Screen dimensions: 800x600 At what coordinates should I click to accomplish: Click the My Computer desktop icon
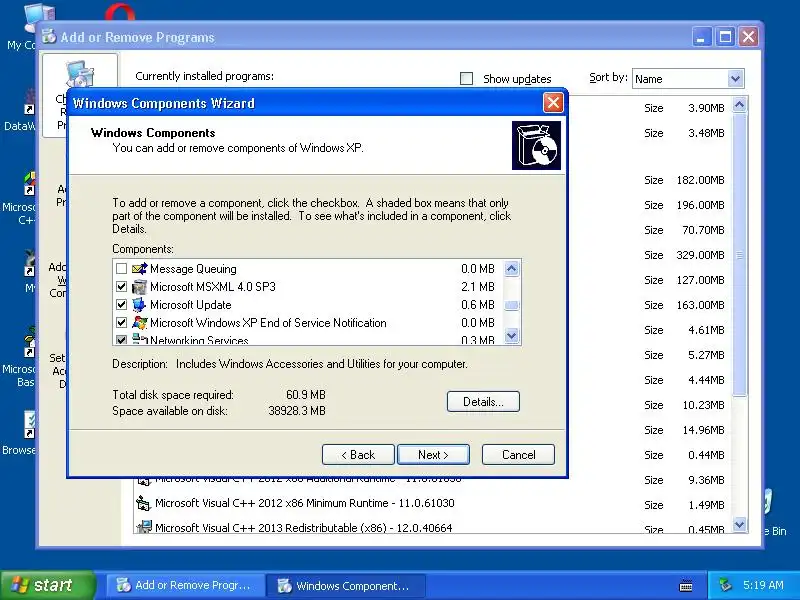coord(39,18)
